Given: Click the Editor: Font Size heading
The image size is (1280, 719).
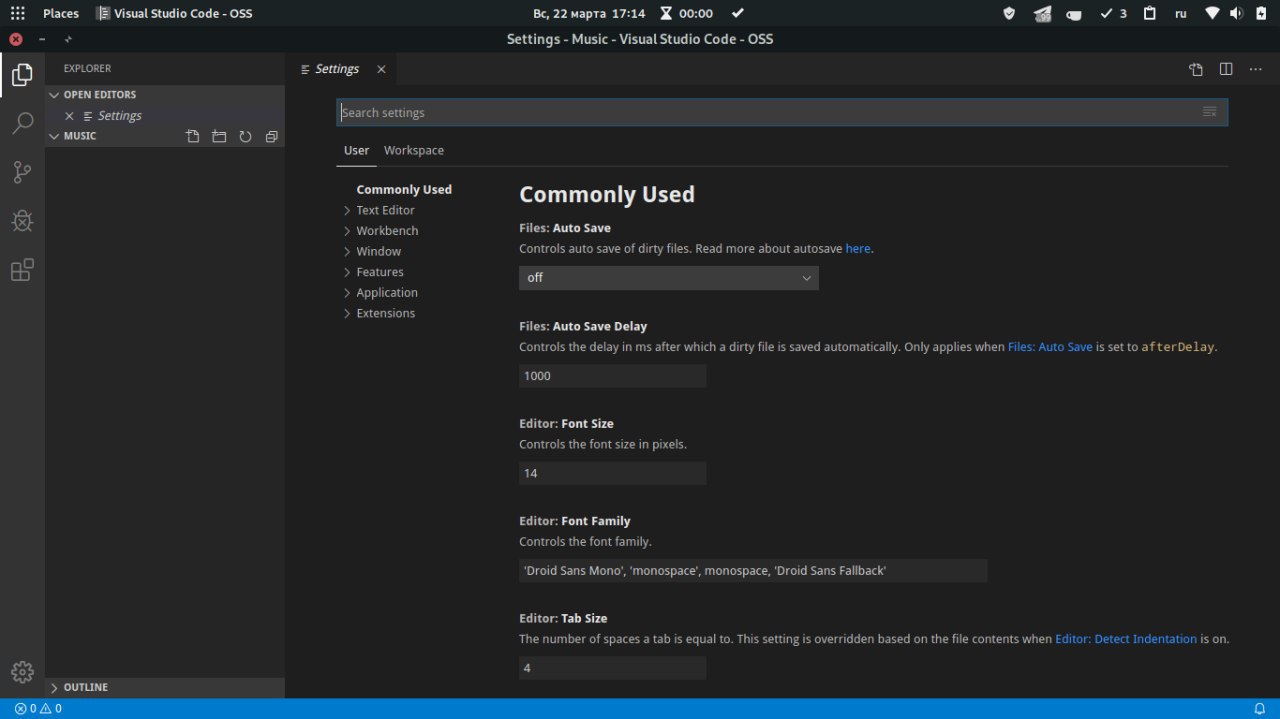Looking at the screenshot, I should [x=566, y=424].
